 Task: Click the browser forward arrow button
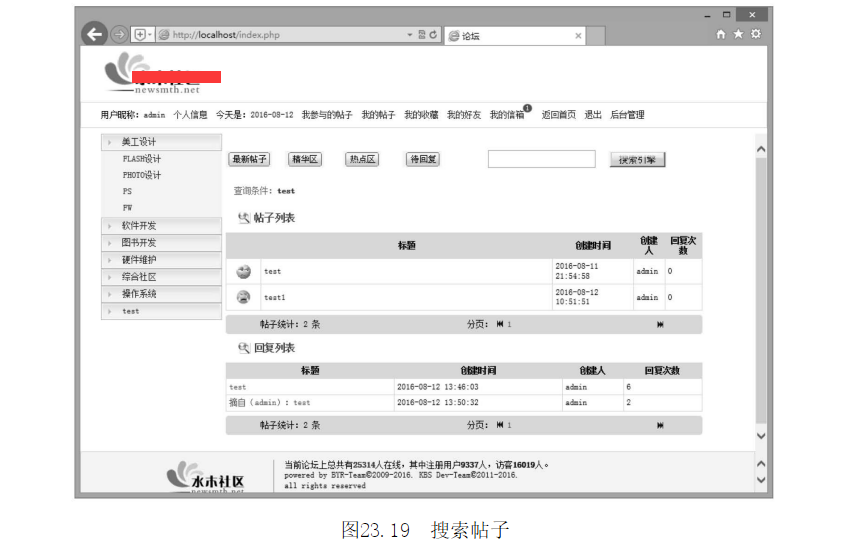[x=119, y=34]
